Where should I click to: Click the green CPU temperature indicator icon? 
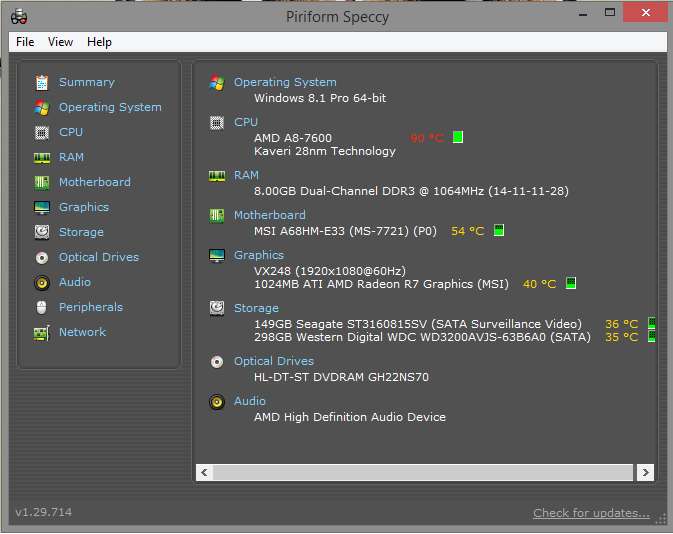pos(458,137)
